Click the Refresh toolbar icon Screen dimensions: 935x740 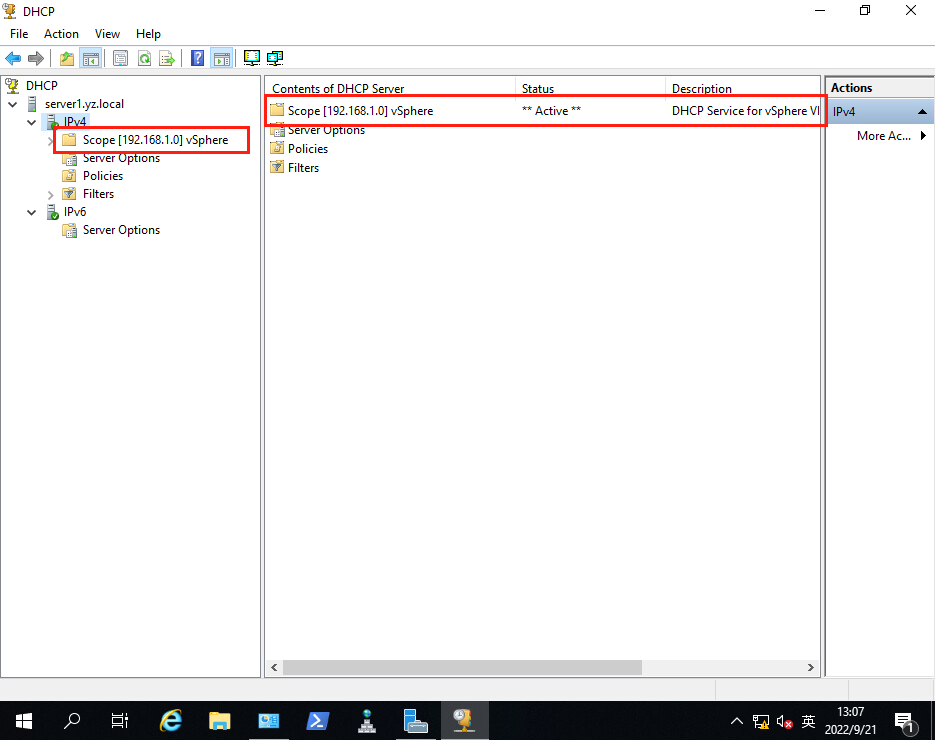pyautogui.click(x=144, y=57)
